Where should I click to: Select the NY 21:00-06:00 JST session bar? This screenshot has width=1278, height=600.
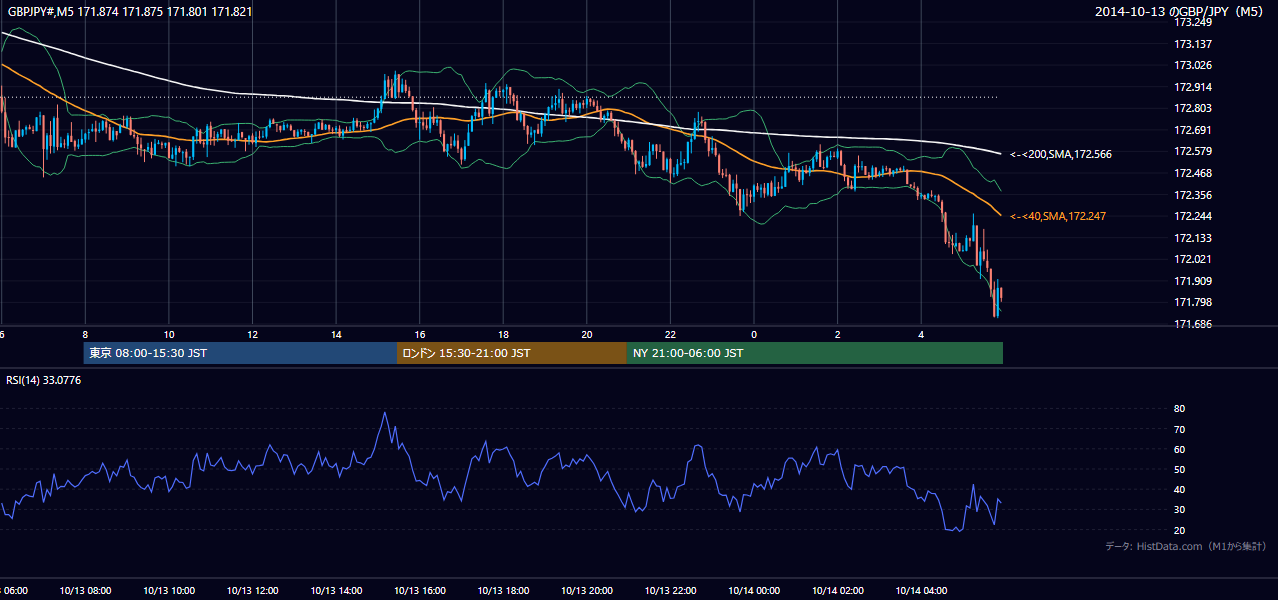coord(815,353)
